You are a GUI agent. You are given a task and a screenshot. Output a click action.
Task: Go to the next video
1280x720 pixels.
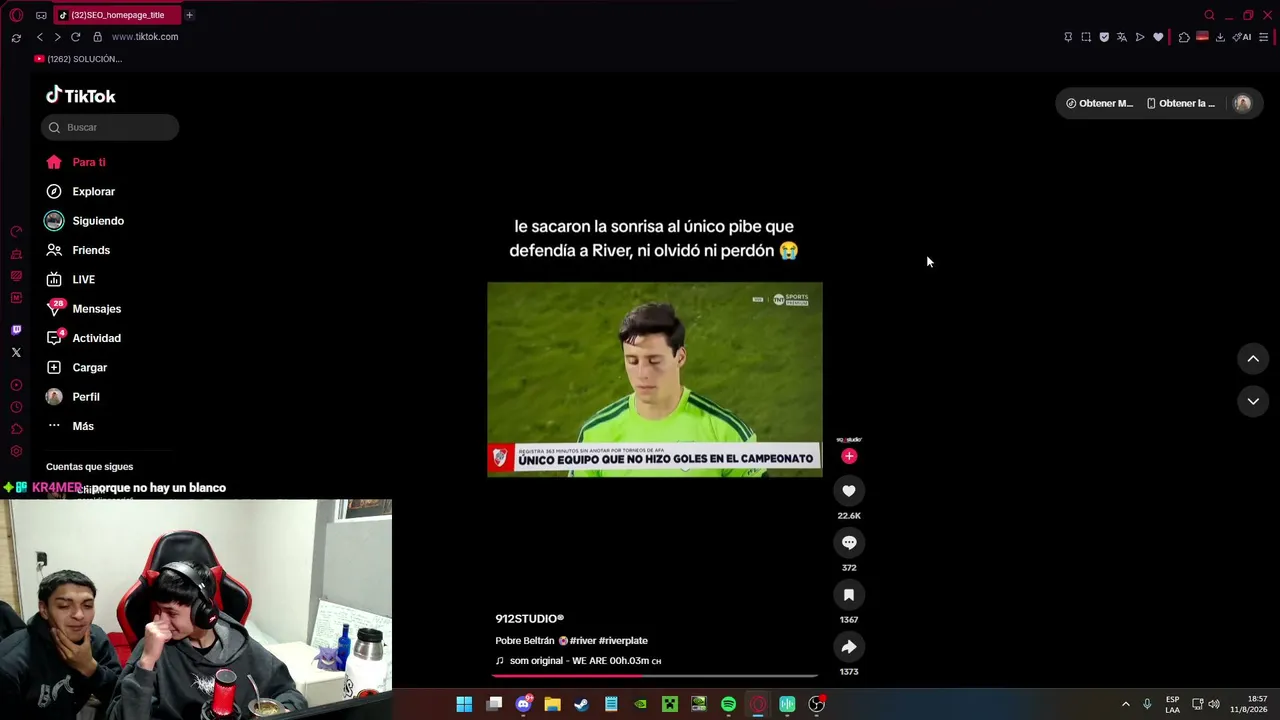pos(1253,401)
